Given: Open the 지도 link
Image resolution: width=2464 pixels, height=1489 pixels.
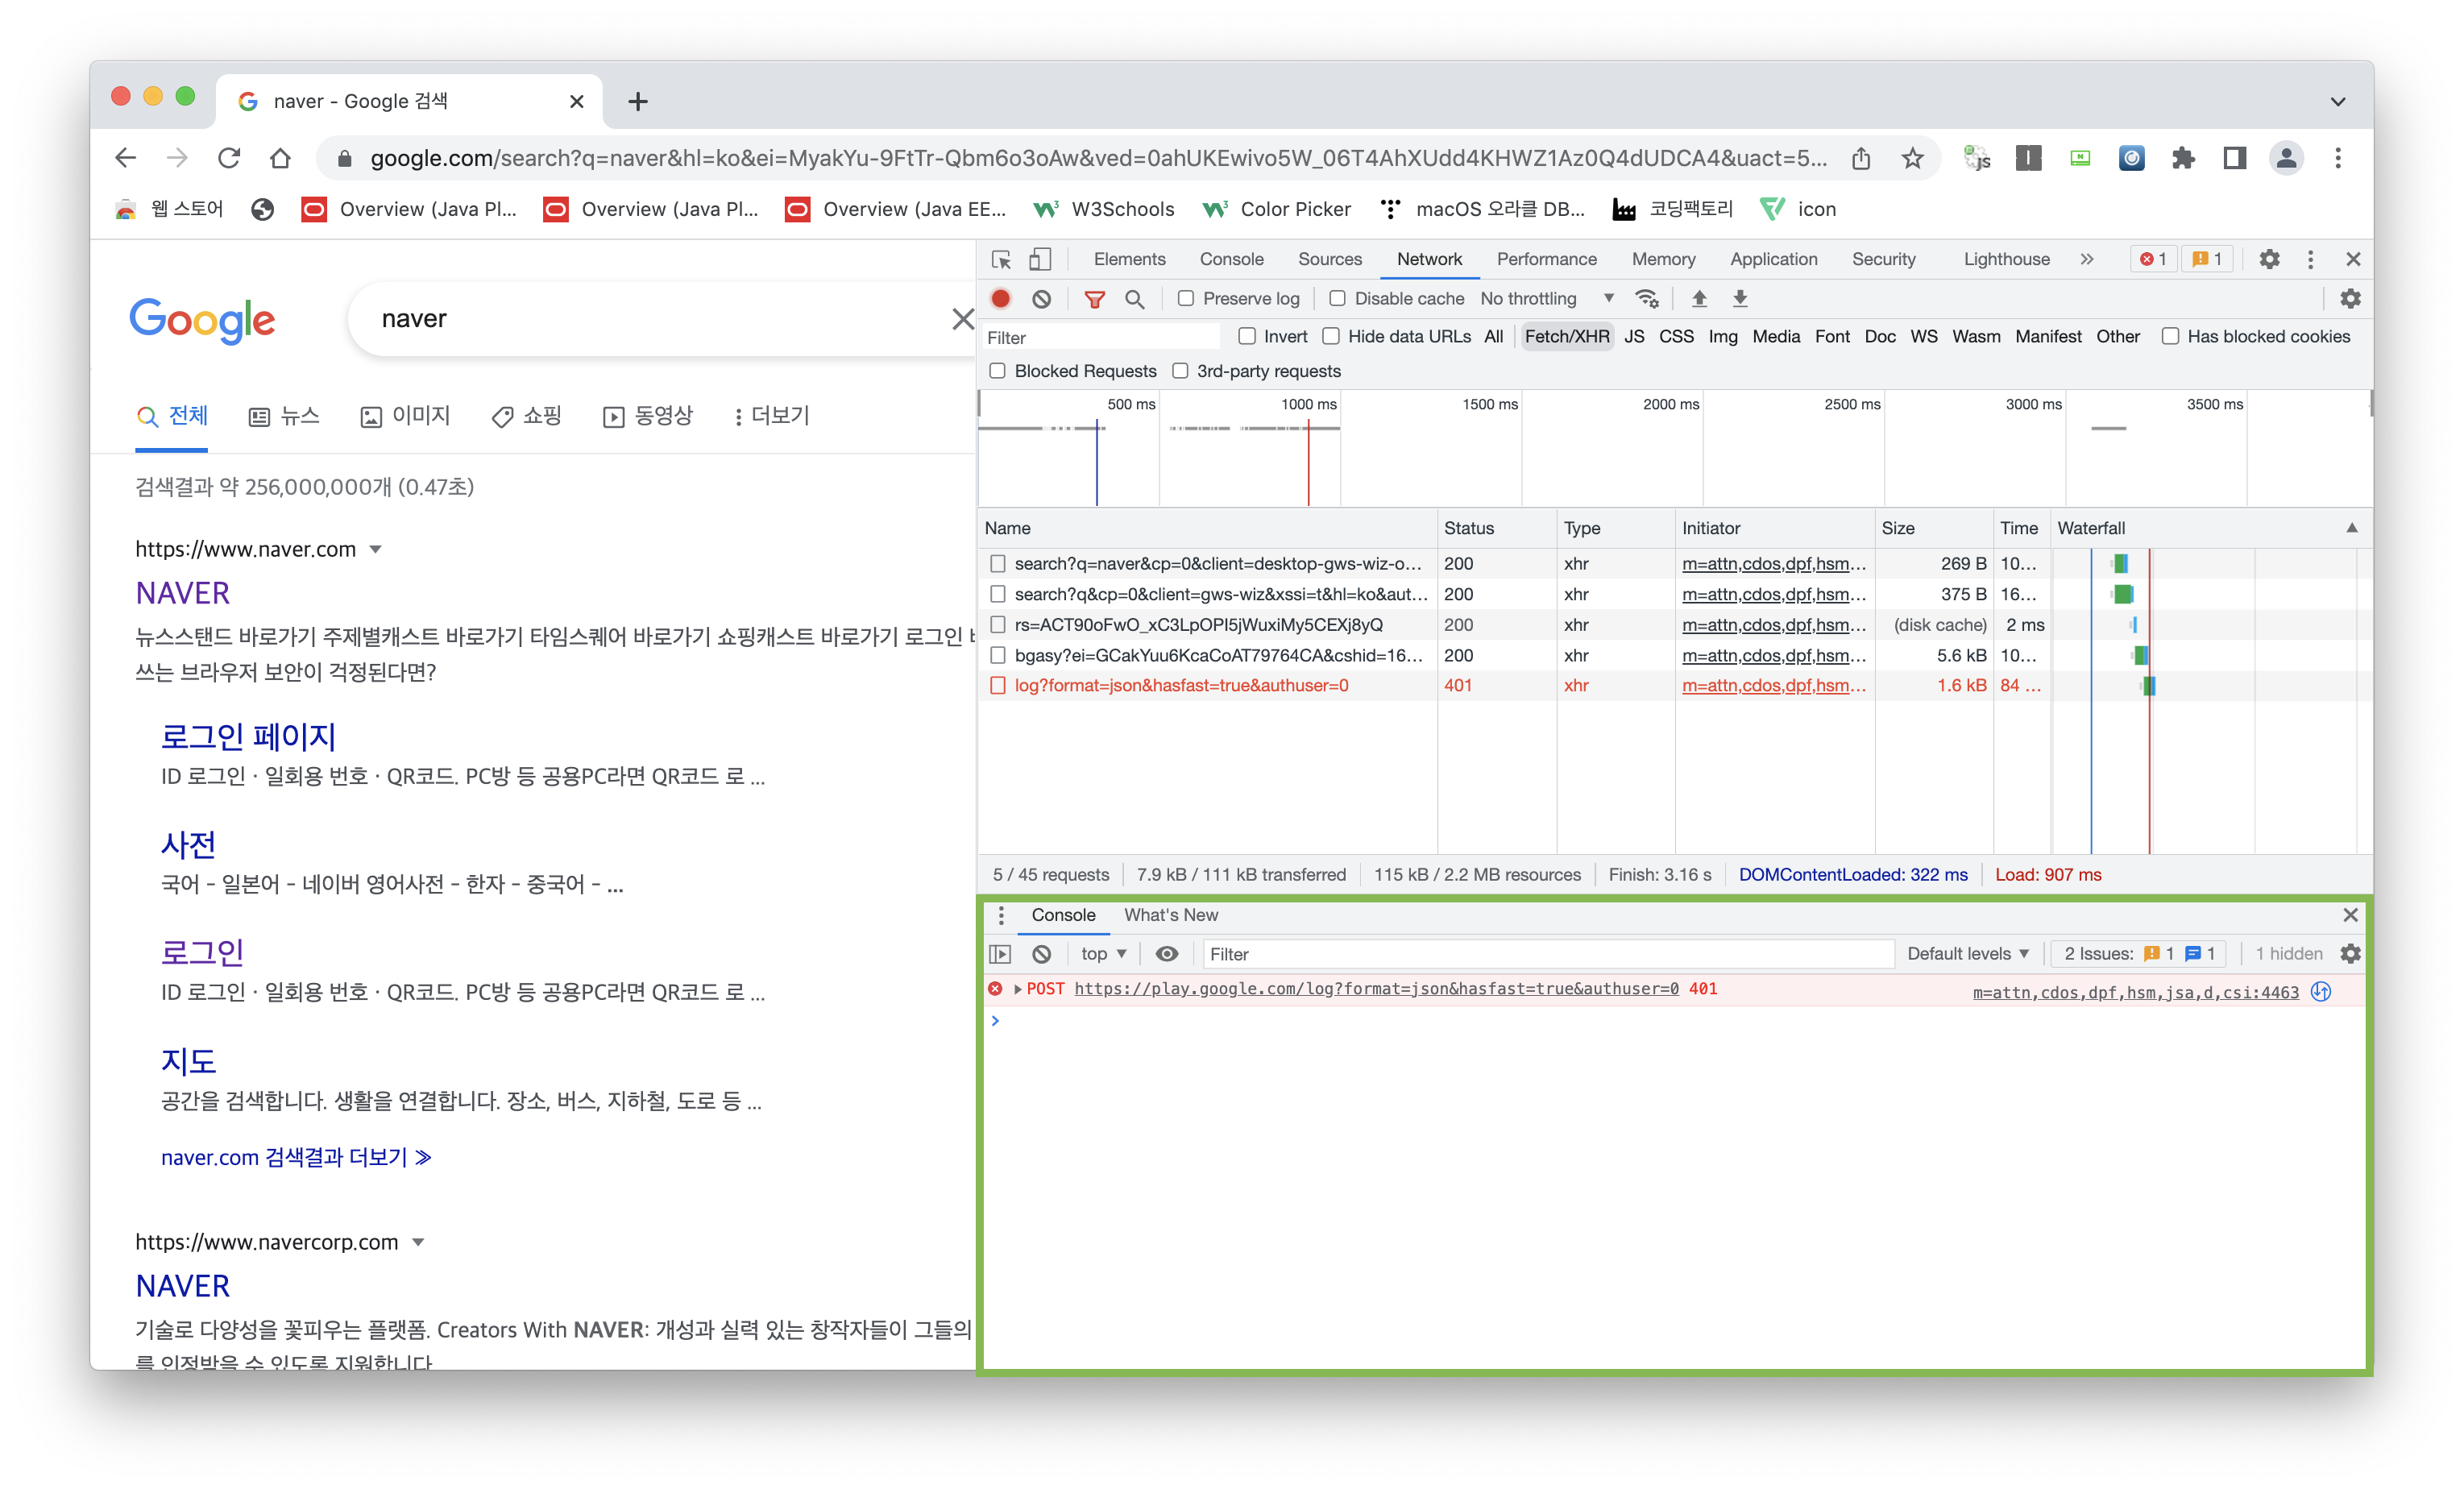Looking at the screenshot, I should [x=188, y=1061].
